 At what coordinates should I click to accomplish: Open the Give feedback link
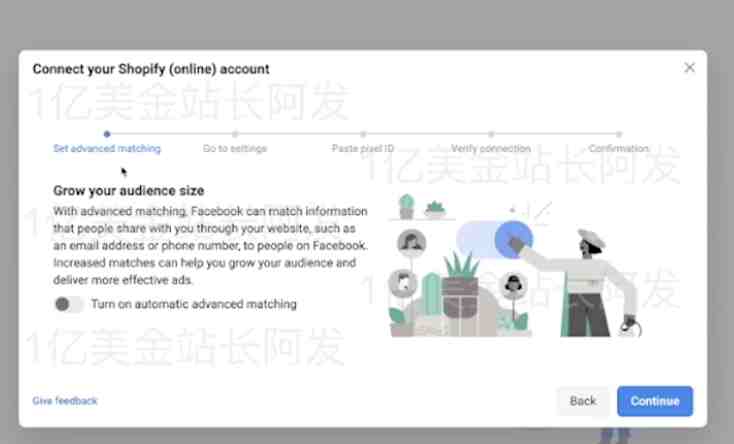[65, 401]
